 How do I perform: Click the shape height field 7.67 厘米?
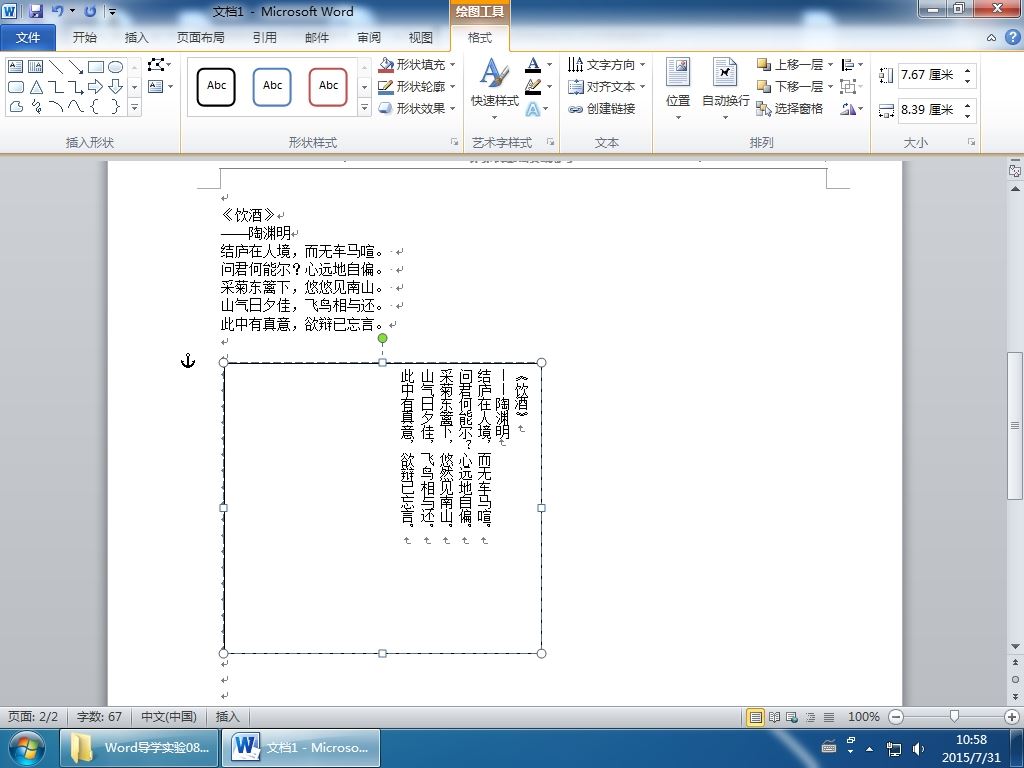(x=929, y=74)
